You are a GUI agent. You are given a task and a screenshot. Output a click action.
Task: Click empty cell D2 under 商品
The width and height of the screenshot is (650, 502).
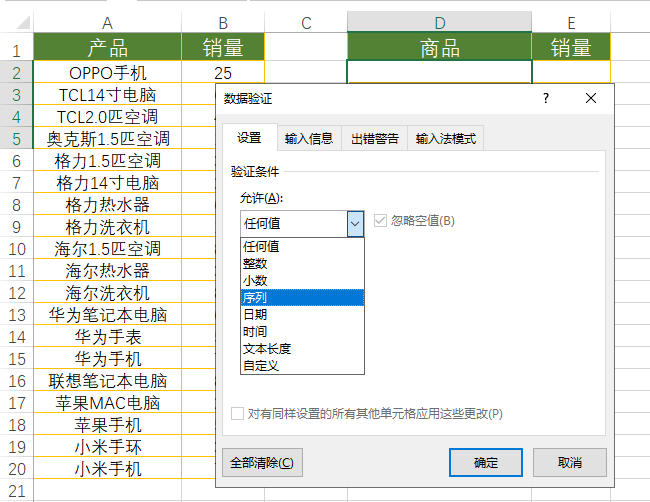(x=439, y=72)
